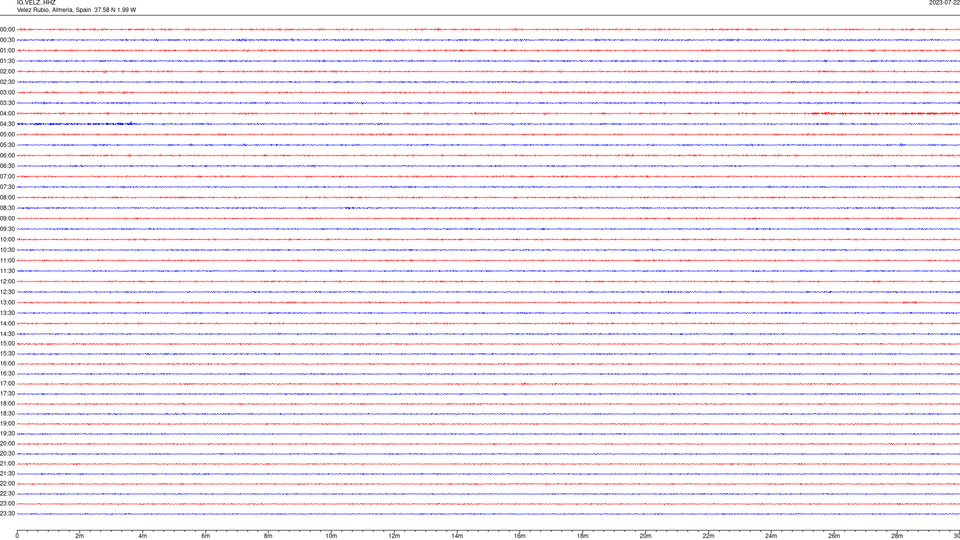
Task: Choose the 07:30 time label
Action: tap(7, 187)
